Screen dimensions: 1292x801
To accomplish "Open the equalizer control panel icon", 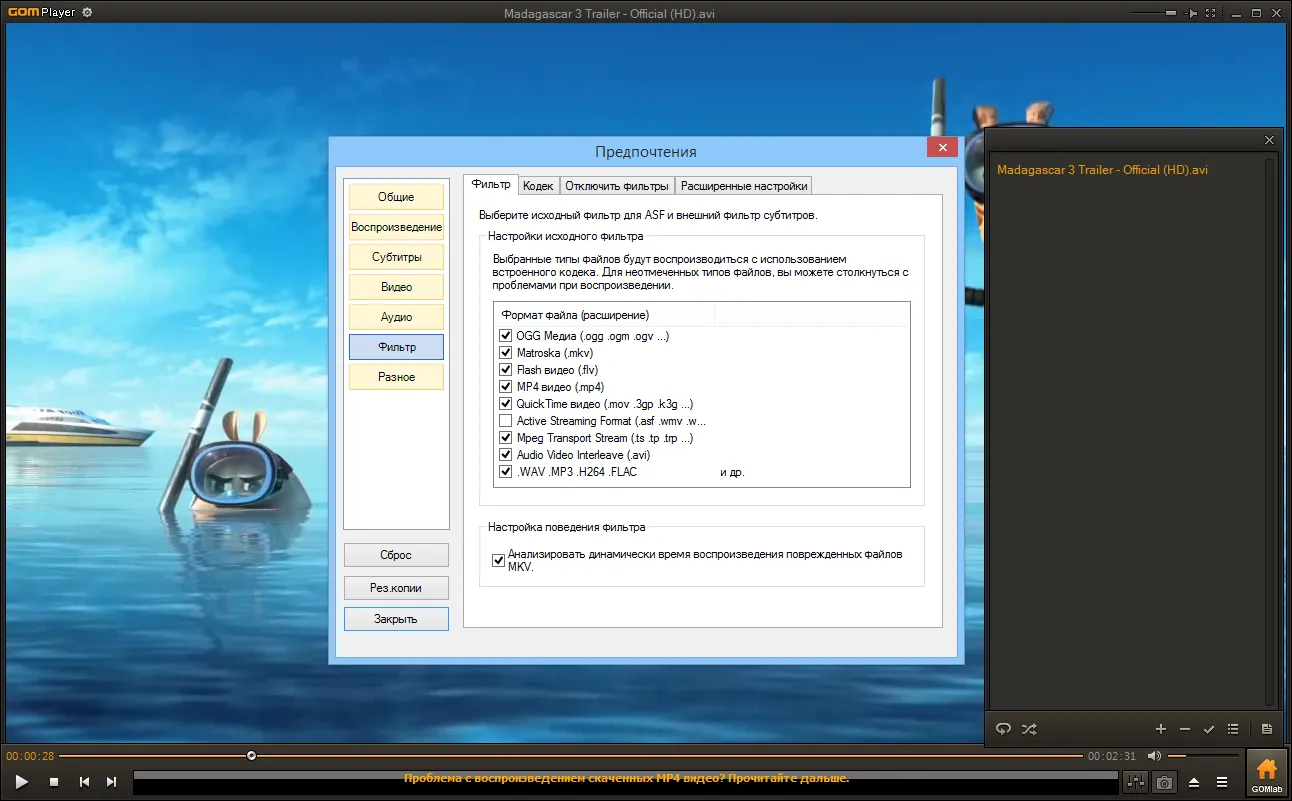I will pos(1135,782).
